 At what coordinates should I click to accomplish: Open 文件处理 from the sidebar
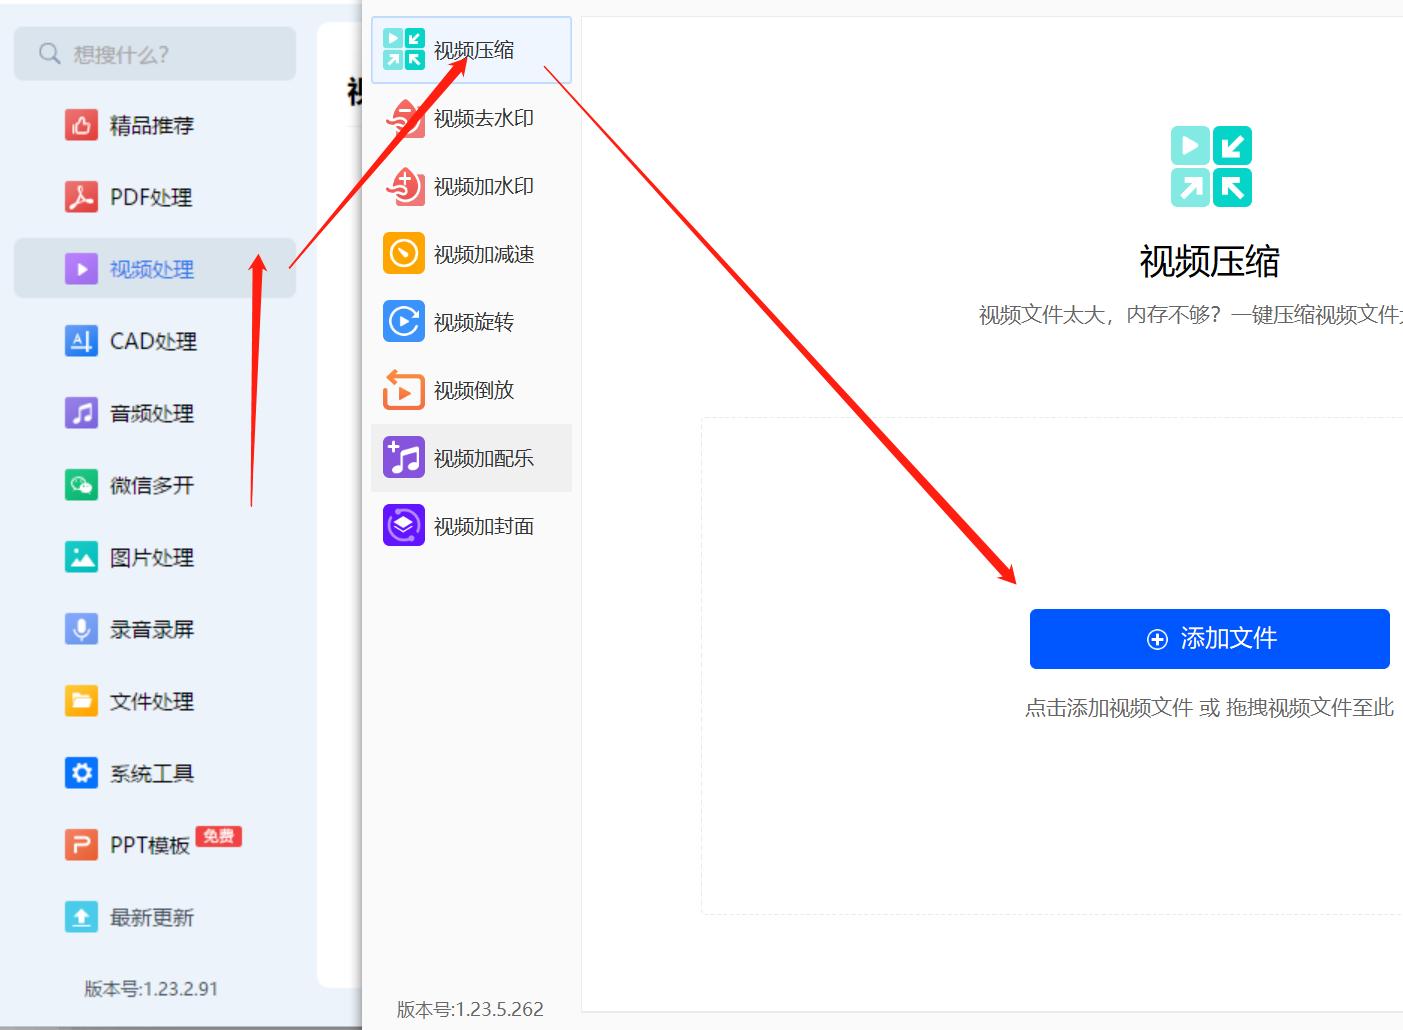coord(150,701)
